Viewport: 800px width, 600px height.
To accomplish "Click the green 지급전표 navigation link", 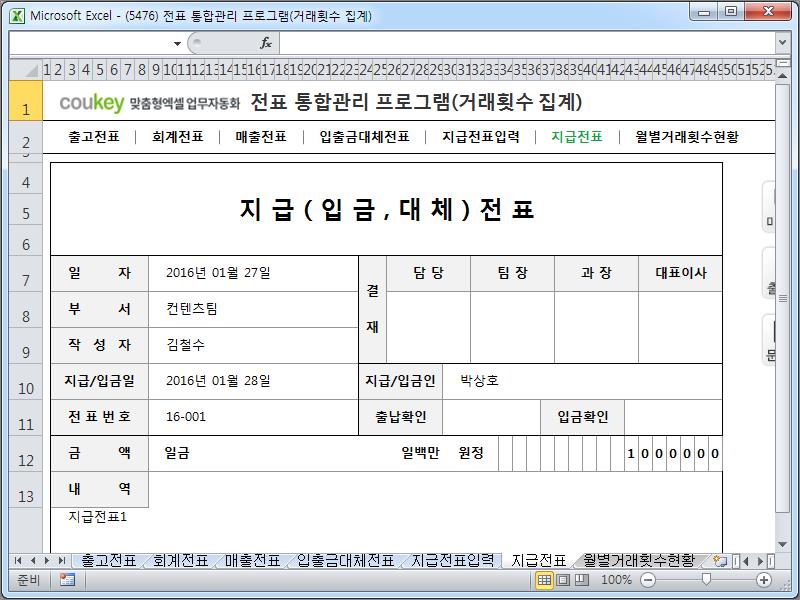I will coord(577,137).
